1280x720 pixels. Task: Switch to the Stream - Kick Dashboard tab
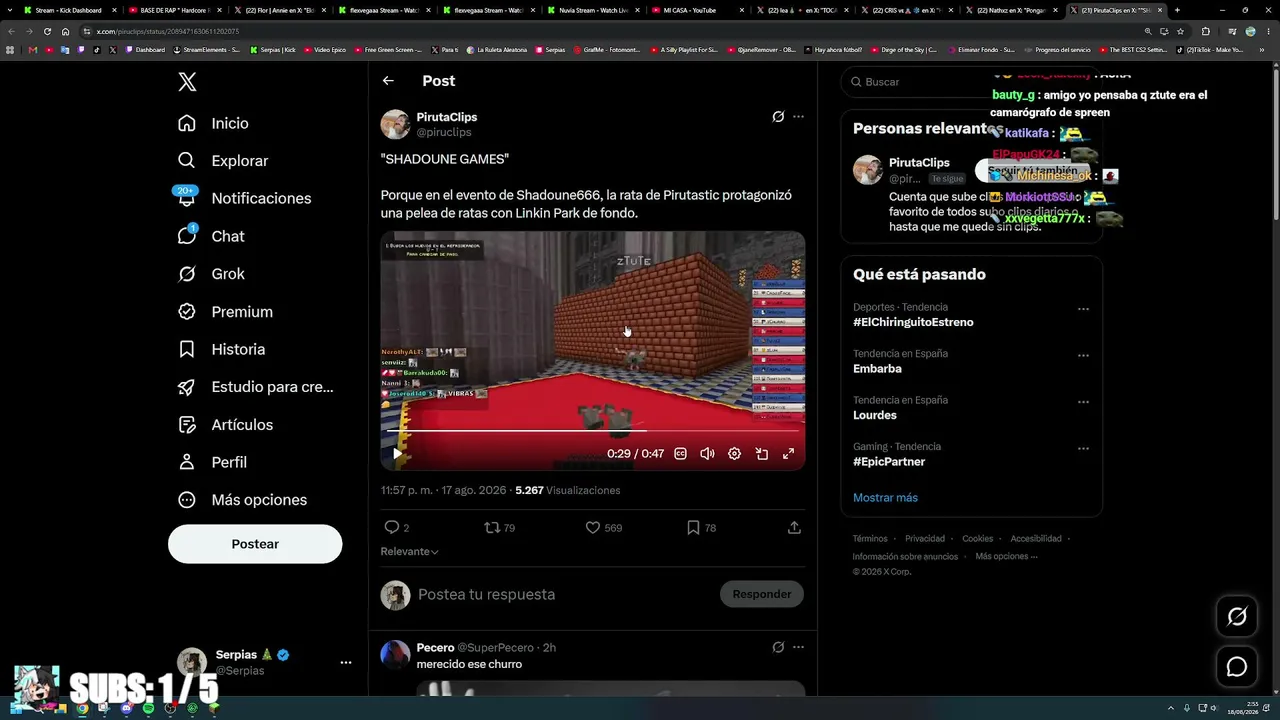[68, 10]
